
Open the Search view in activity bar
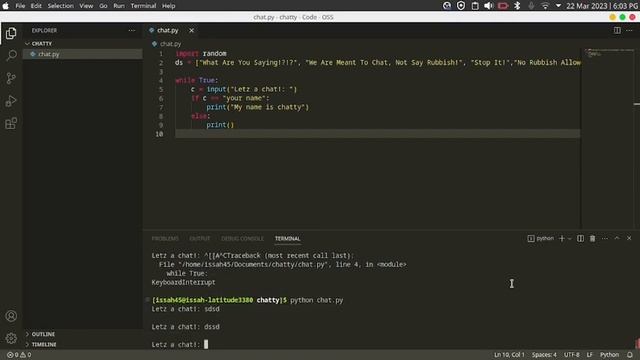[11, 56]
